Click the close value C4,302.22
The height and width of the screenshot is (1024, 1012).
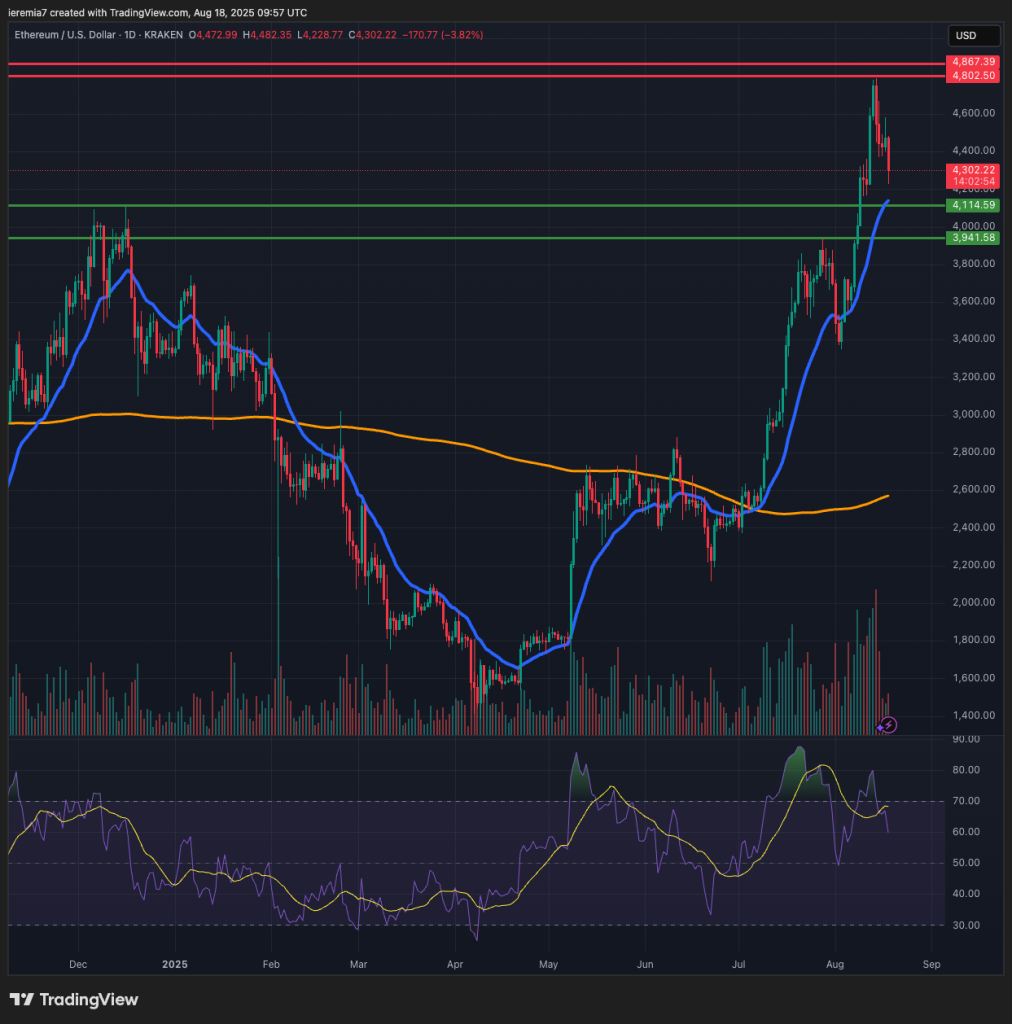pos(372,35)
